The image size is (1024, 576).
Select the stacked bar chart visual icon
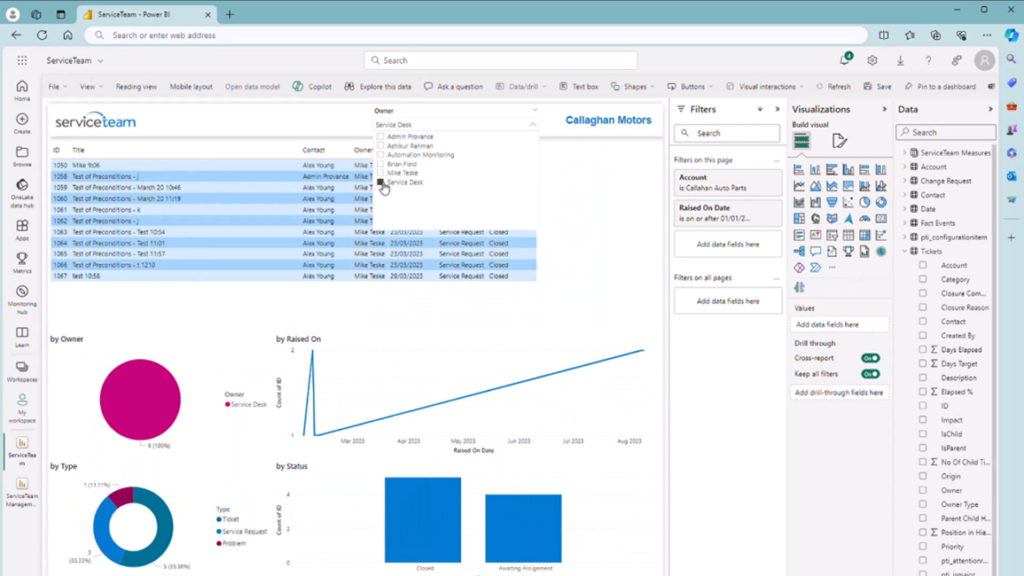[x=799, y=170]
